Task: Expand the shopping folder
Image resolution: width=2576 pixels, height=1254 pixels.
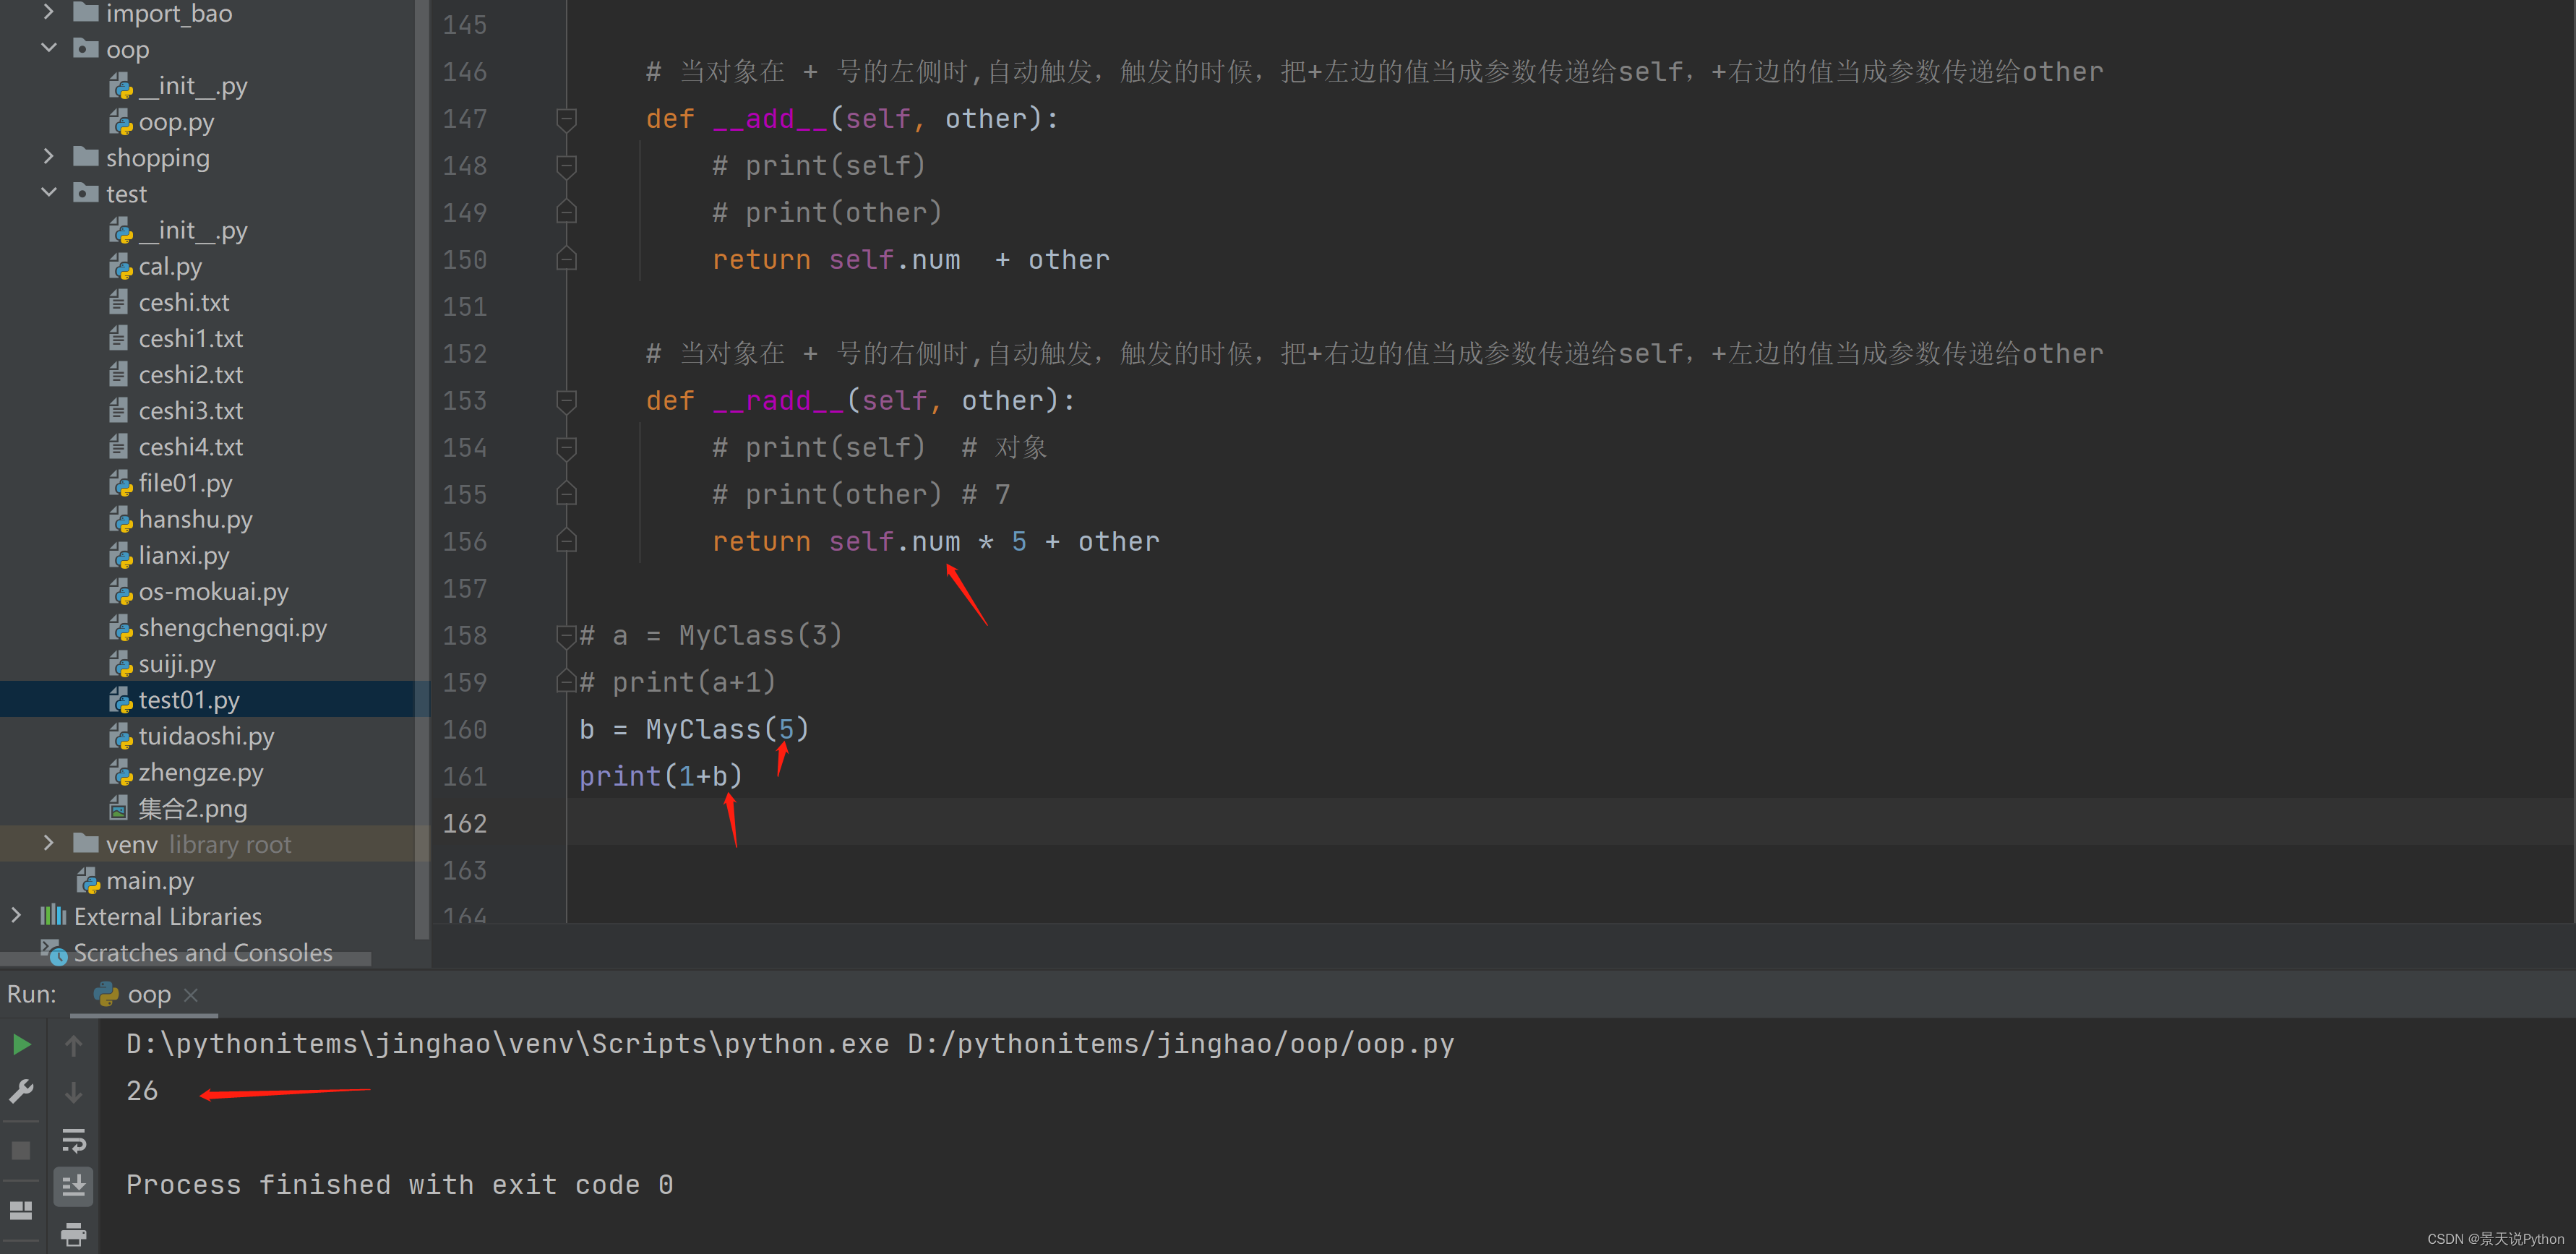Action: pyautogui.click(x=48, y=157)
